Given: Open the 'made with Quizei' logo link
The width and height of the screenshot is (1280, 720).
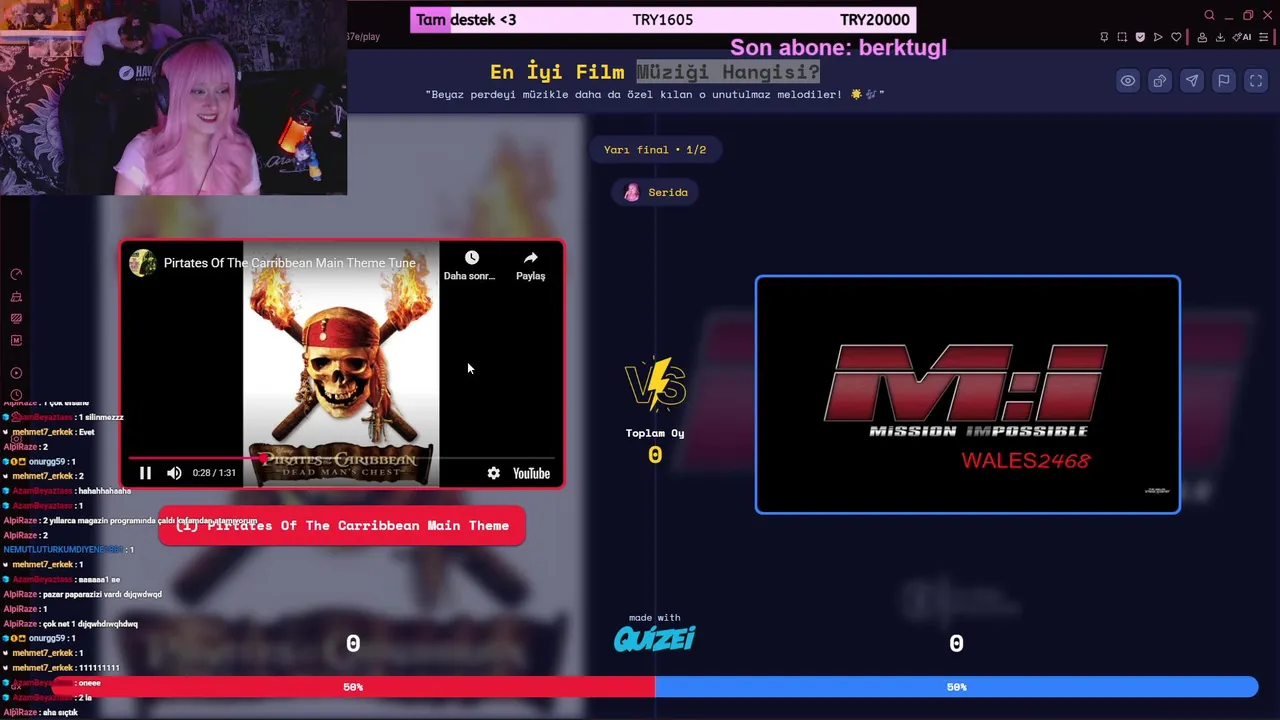Looking at the screenshot, I should 654,633.
